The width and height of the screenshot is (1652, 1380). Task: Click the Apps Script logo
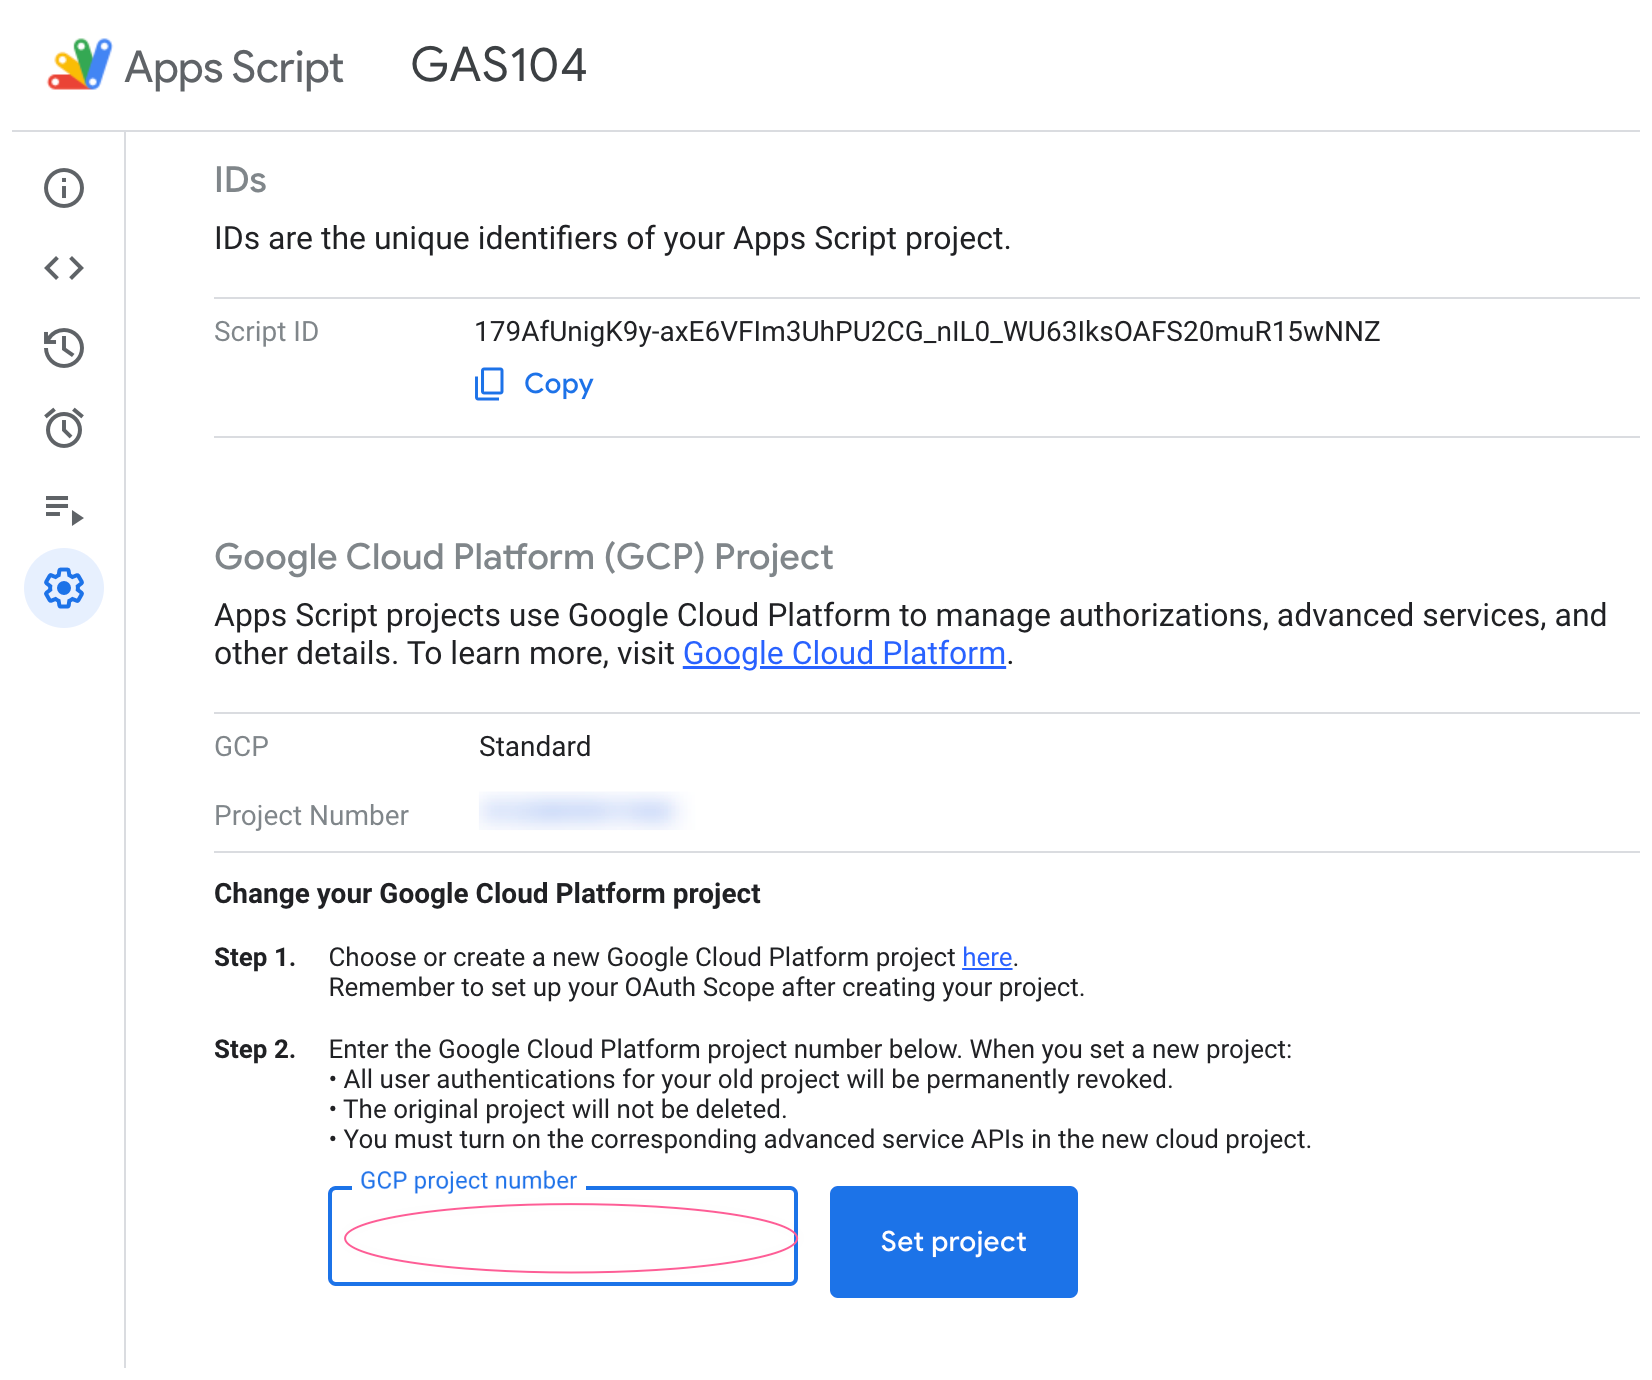coord(79,65)
